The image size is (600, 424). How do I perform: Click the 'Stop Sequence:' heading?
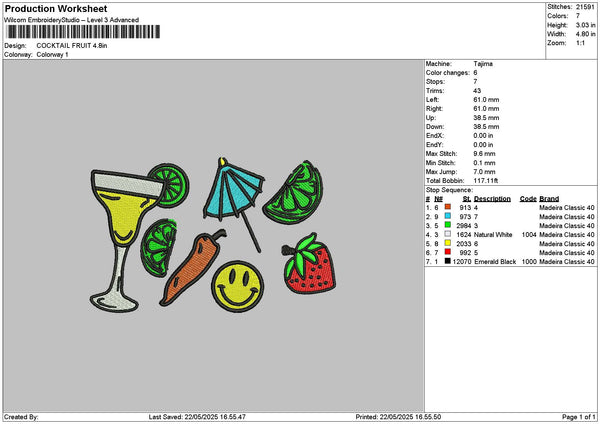click(449, 190)
